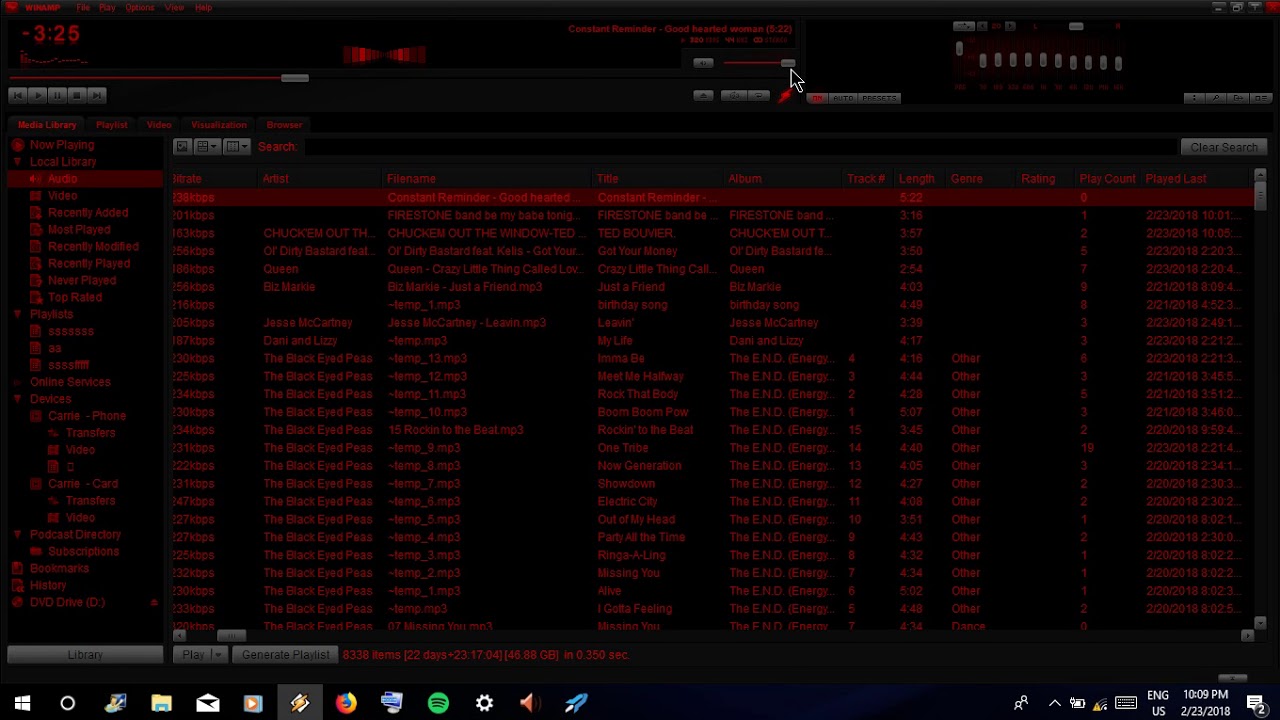1280x720 pixels.
Task: Toggle equalizer AUTO mode
Action: [842, 98]
